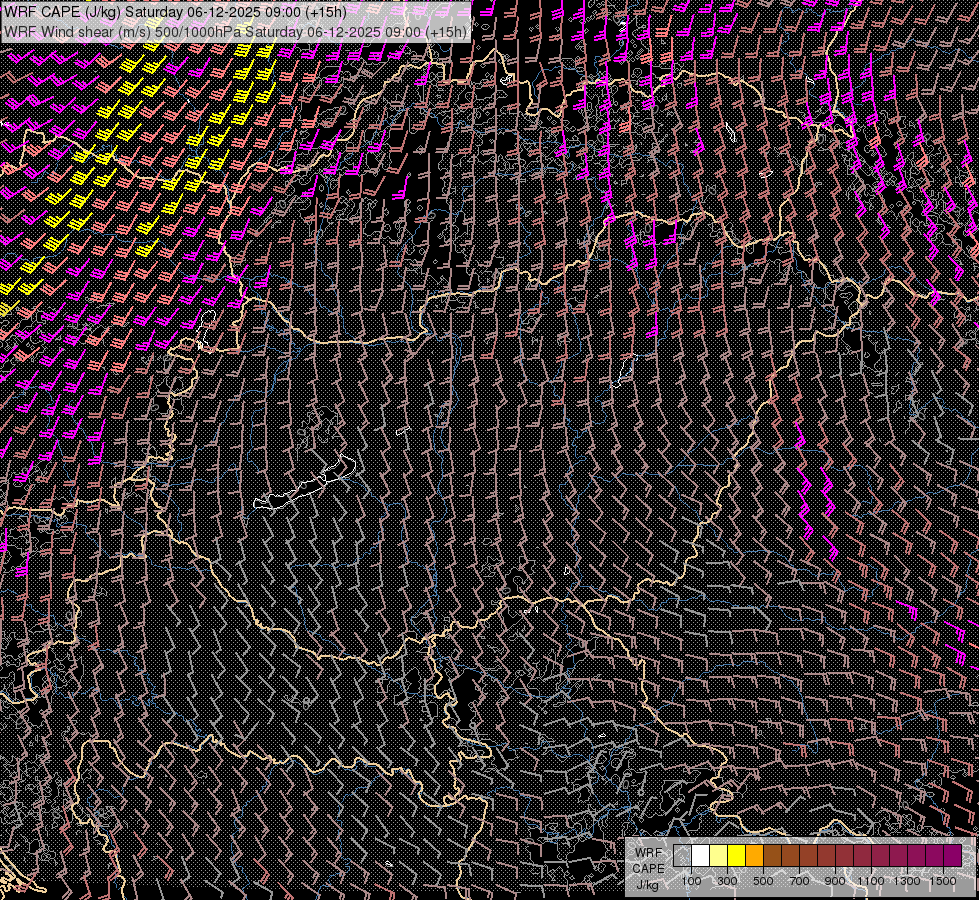
Task: Click the 300 tick label on the legend
Action: [x=727, y=881]
